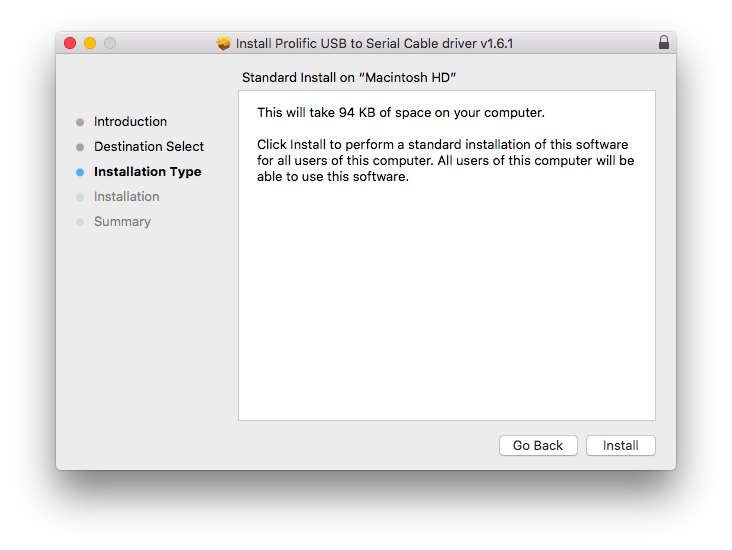The image size is (732, 550).
Task: Close the installer with the red button
Action: click(x=70, y=43)
